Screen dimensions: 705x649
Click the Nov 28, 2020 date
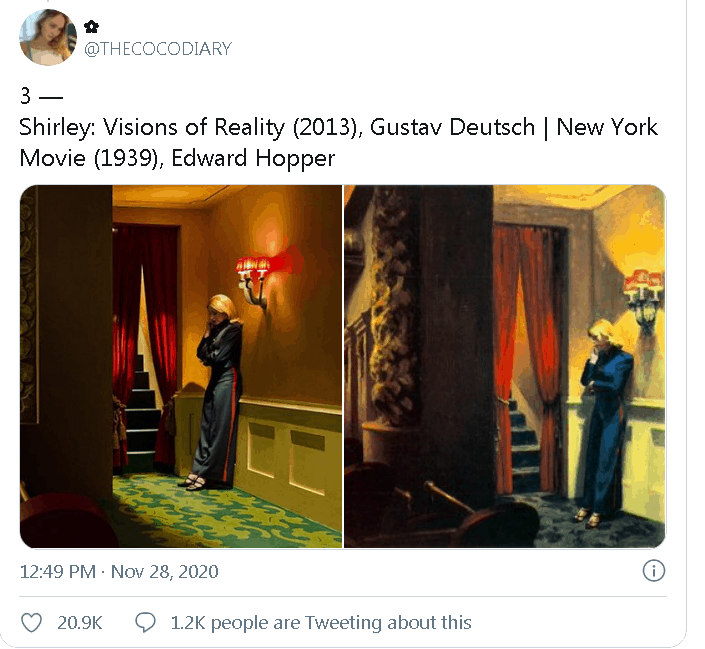(x=165, y=572)
